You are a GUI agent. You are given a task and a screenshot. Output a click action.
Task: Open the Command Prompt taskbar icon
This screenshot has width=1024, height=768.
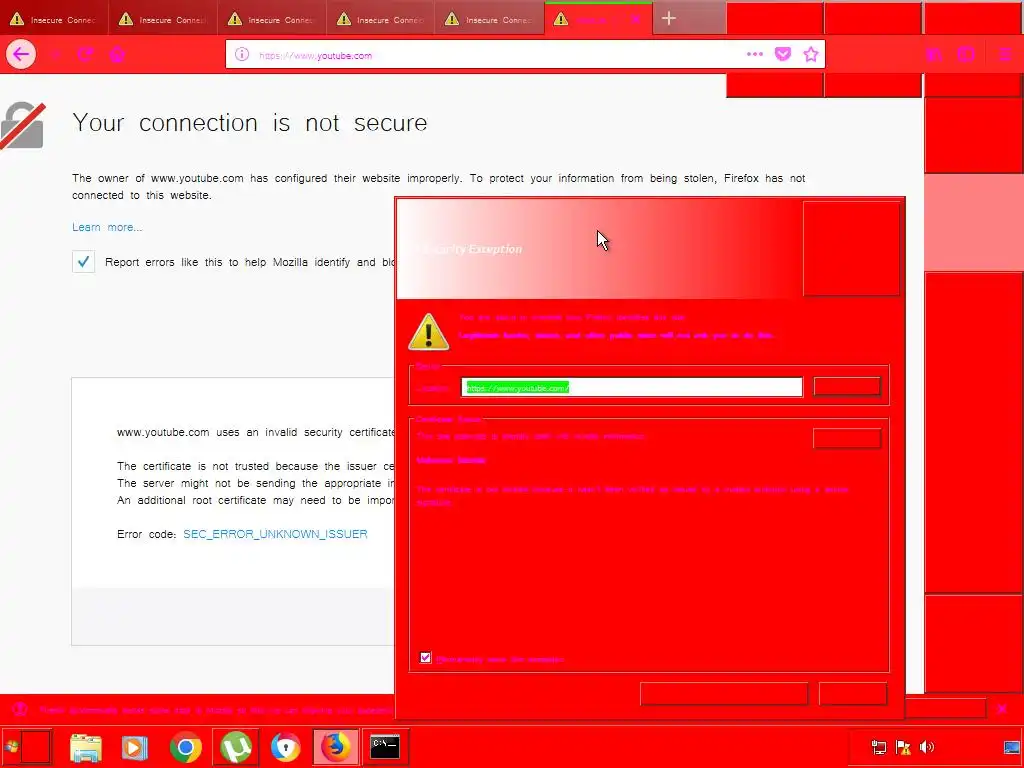385,747
